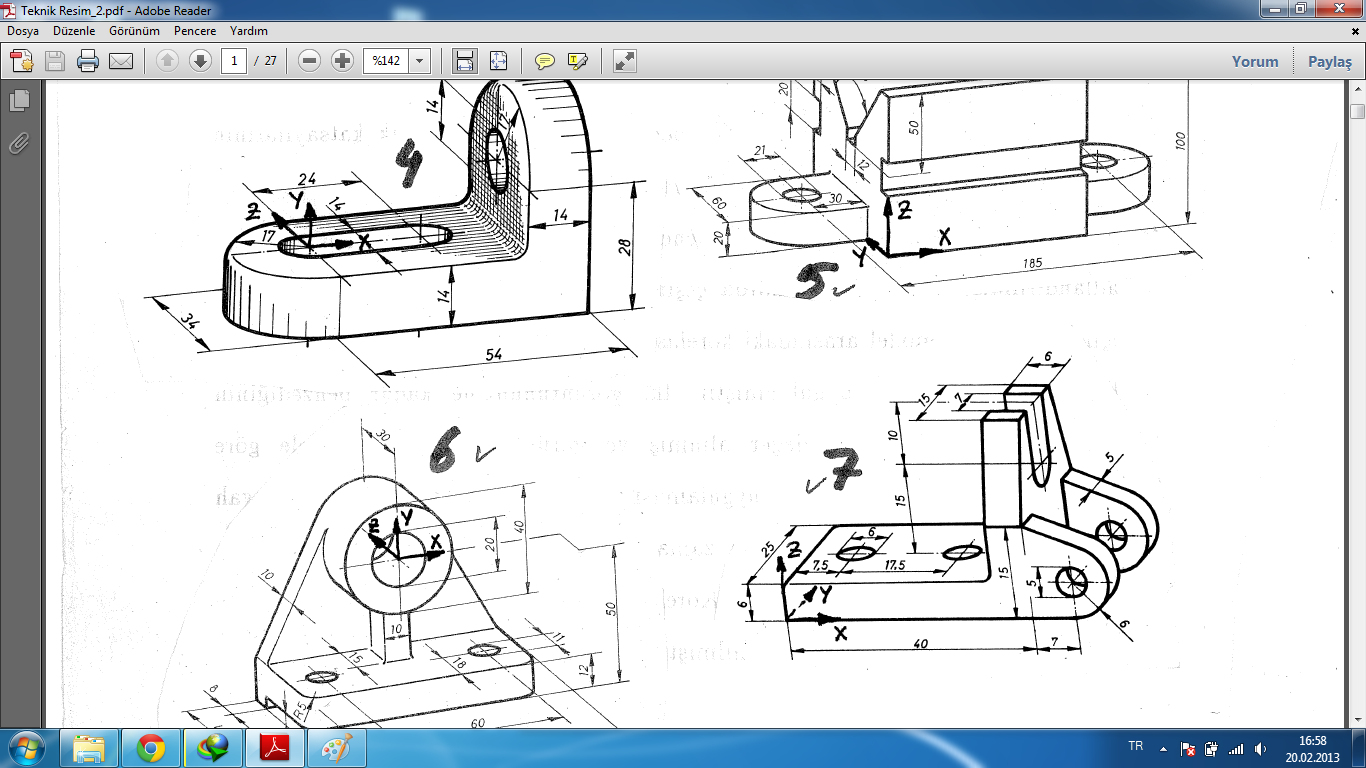Click the %142 zoom value field

pos(386,61)
